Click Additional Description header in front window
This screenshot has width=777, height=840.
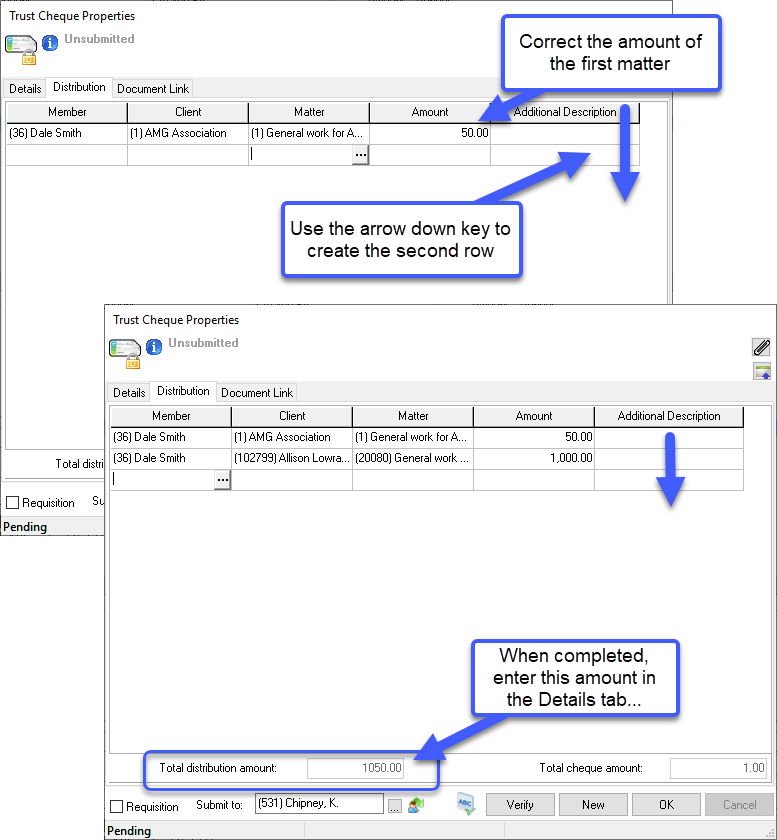click(669, 416)
